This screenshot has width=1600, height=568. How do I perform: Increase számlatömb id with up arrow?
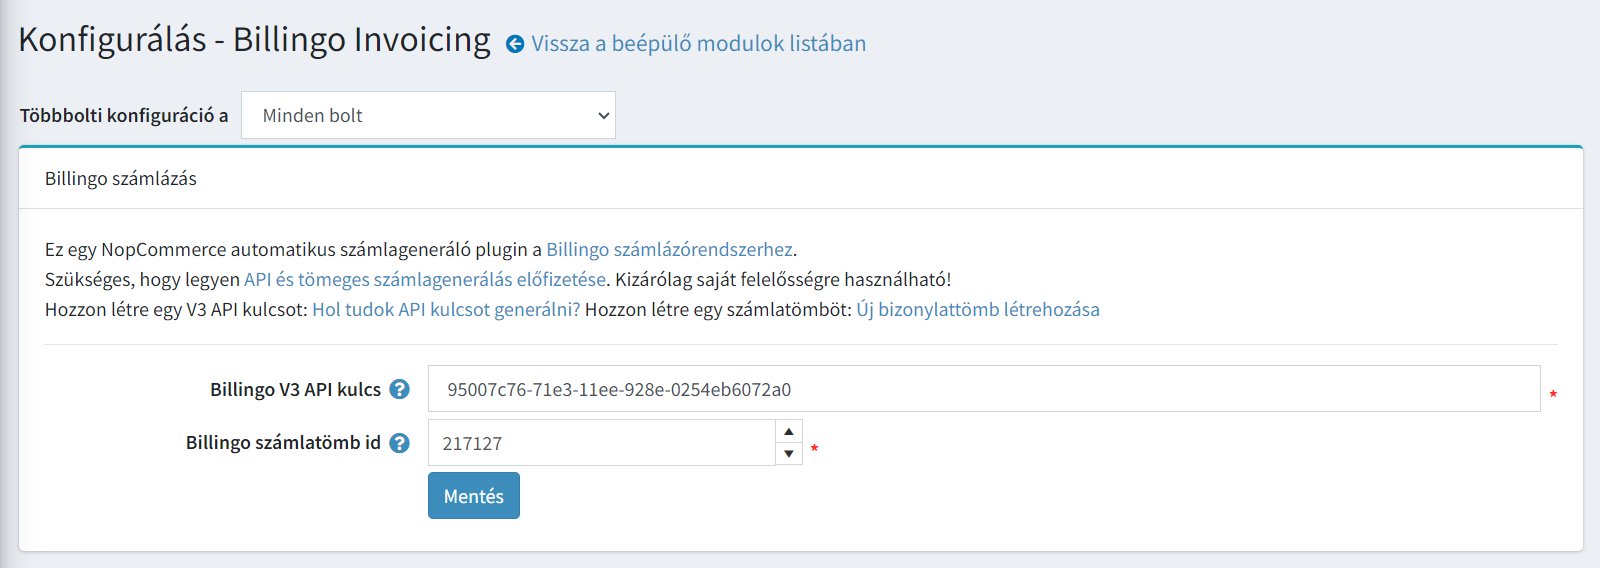(x=789, y=431)
